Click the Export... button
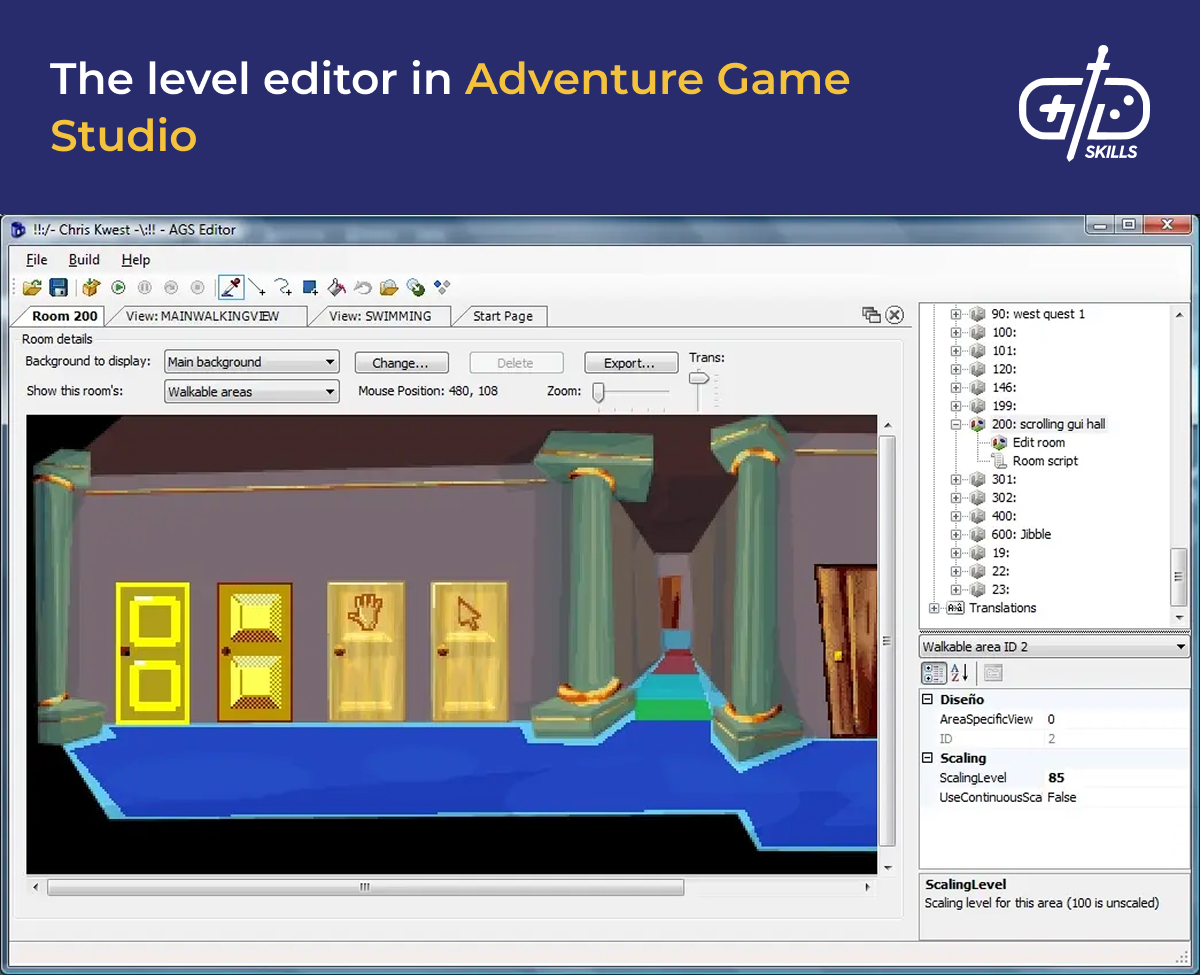Image resolution: width=1200 pixels, height=975 pixels. point(631,361)
